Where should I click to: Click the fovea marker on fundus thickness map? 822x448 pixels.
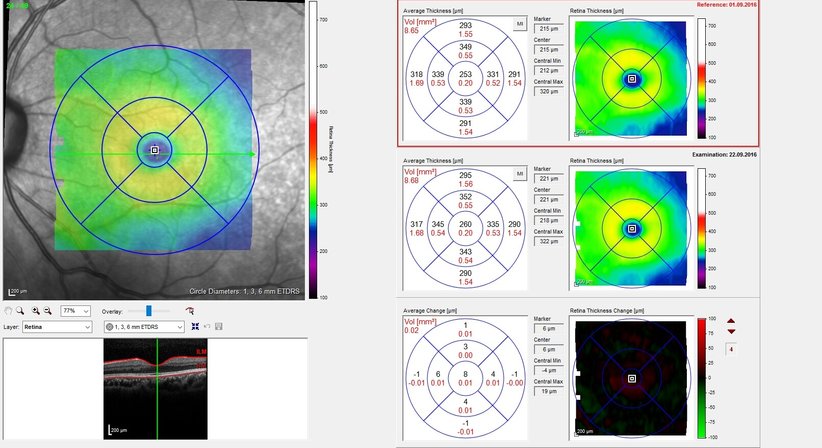point(154,150)
